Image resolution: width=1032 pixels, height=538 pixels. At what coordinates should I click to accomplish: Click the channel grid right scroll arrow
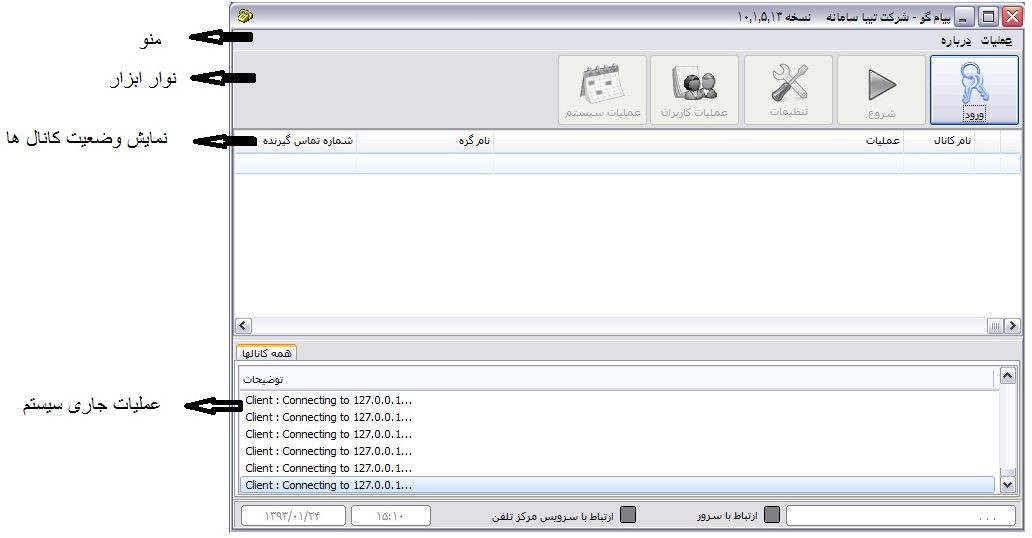pos(1012,325)
